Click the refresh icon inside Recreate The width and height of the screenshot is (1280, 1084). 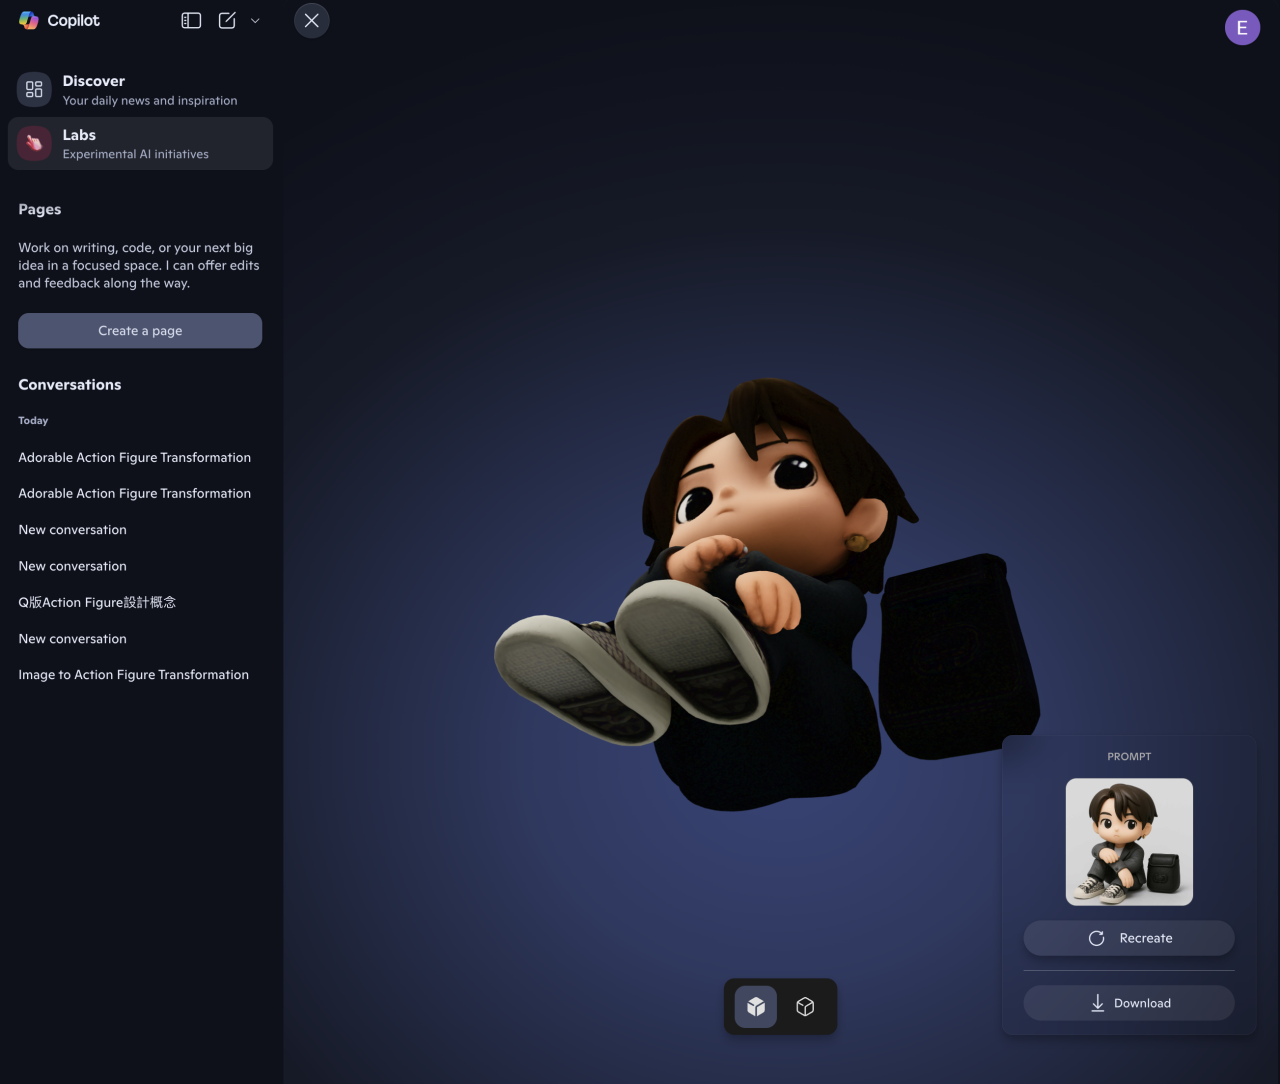point(1097,938)
